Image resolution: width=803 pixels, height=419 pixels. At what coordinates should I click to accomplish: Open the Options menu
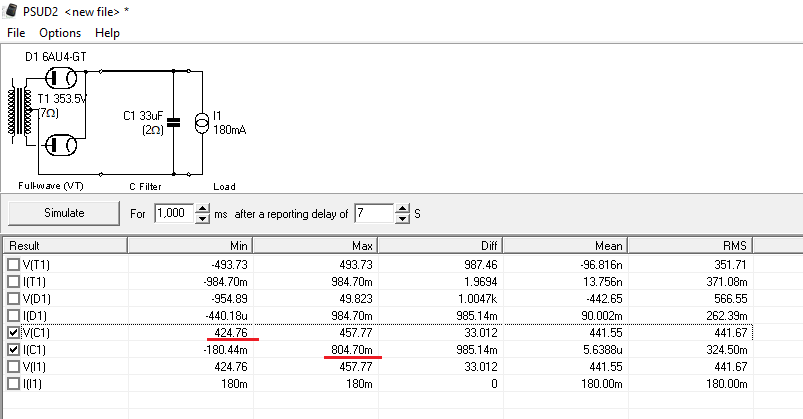60,33
